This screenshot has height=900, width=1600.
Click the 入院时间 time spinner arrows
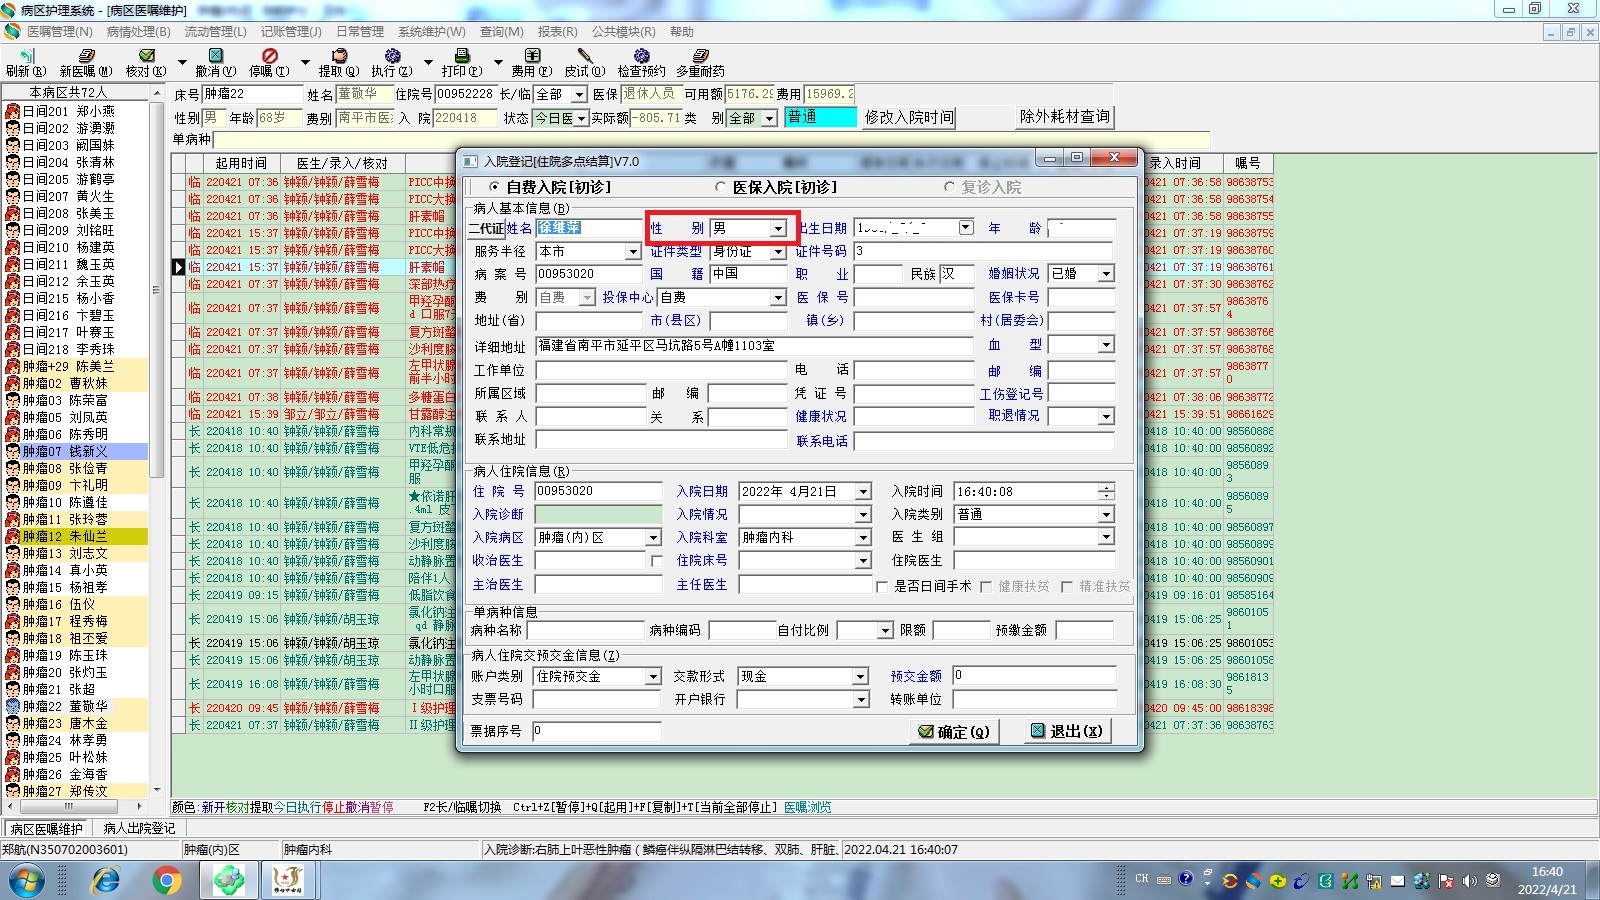point(1106,492)
